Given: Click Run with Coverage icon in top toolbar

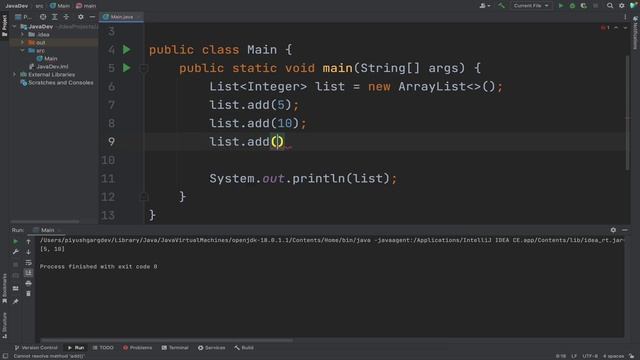Looking at the screenshot, I should [584, 6].
